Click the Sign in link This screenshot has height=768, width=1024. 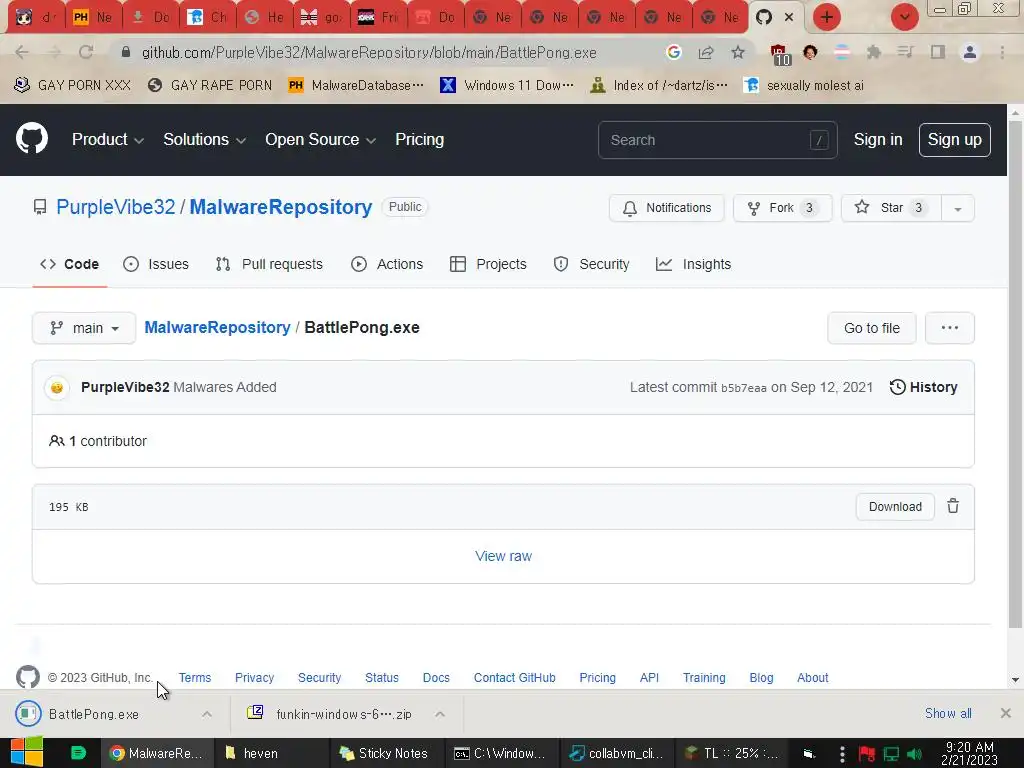(x=878, y=140)
